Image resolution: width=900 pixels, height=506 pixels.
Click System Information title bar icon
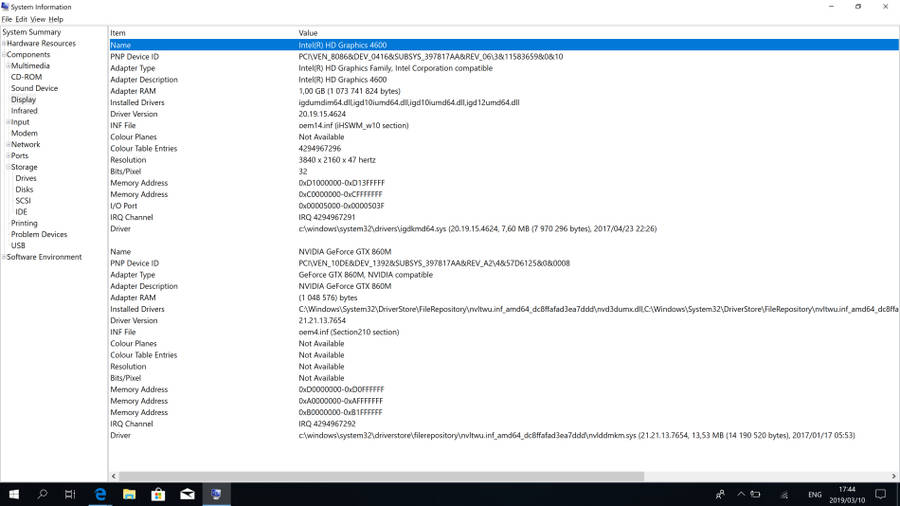coord(5,6)
